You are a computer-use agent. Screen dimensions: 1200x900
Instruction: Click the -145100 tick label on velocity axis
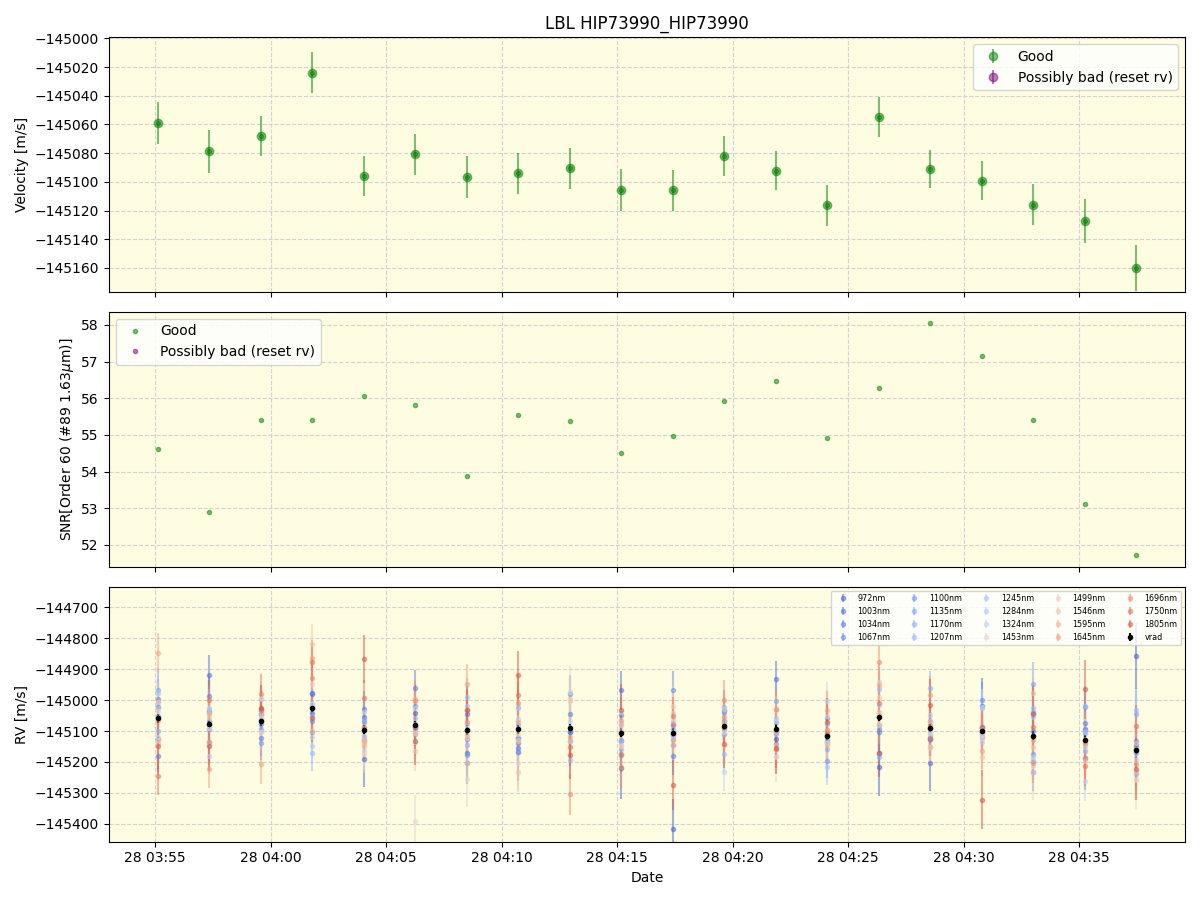click(68, 182)
